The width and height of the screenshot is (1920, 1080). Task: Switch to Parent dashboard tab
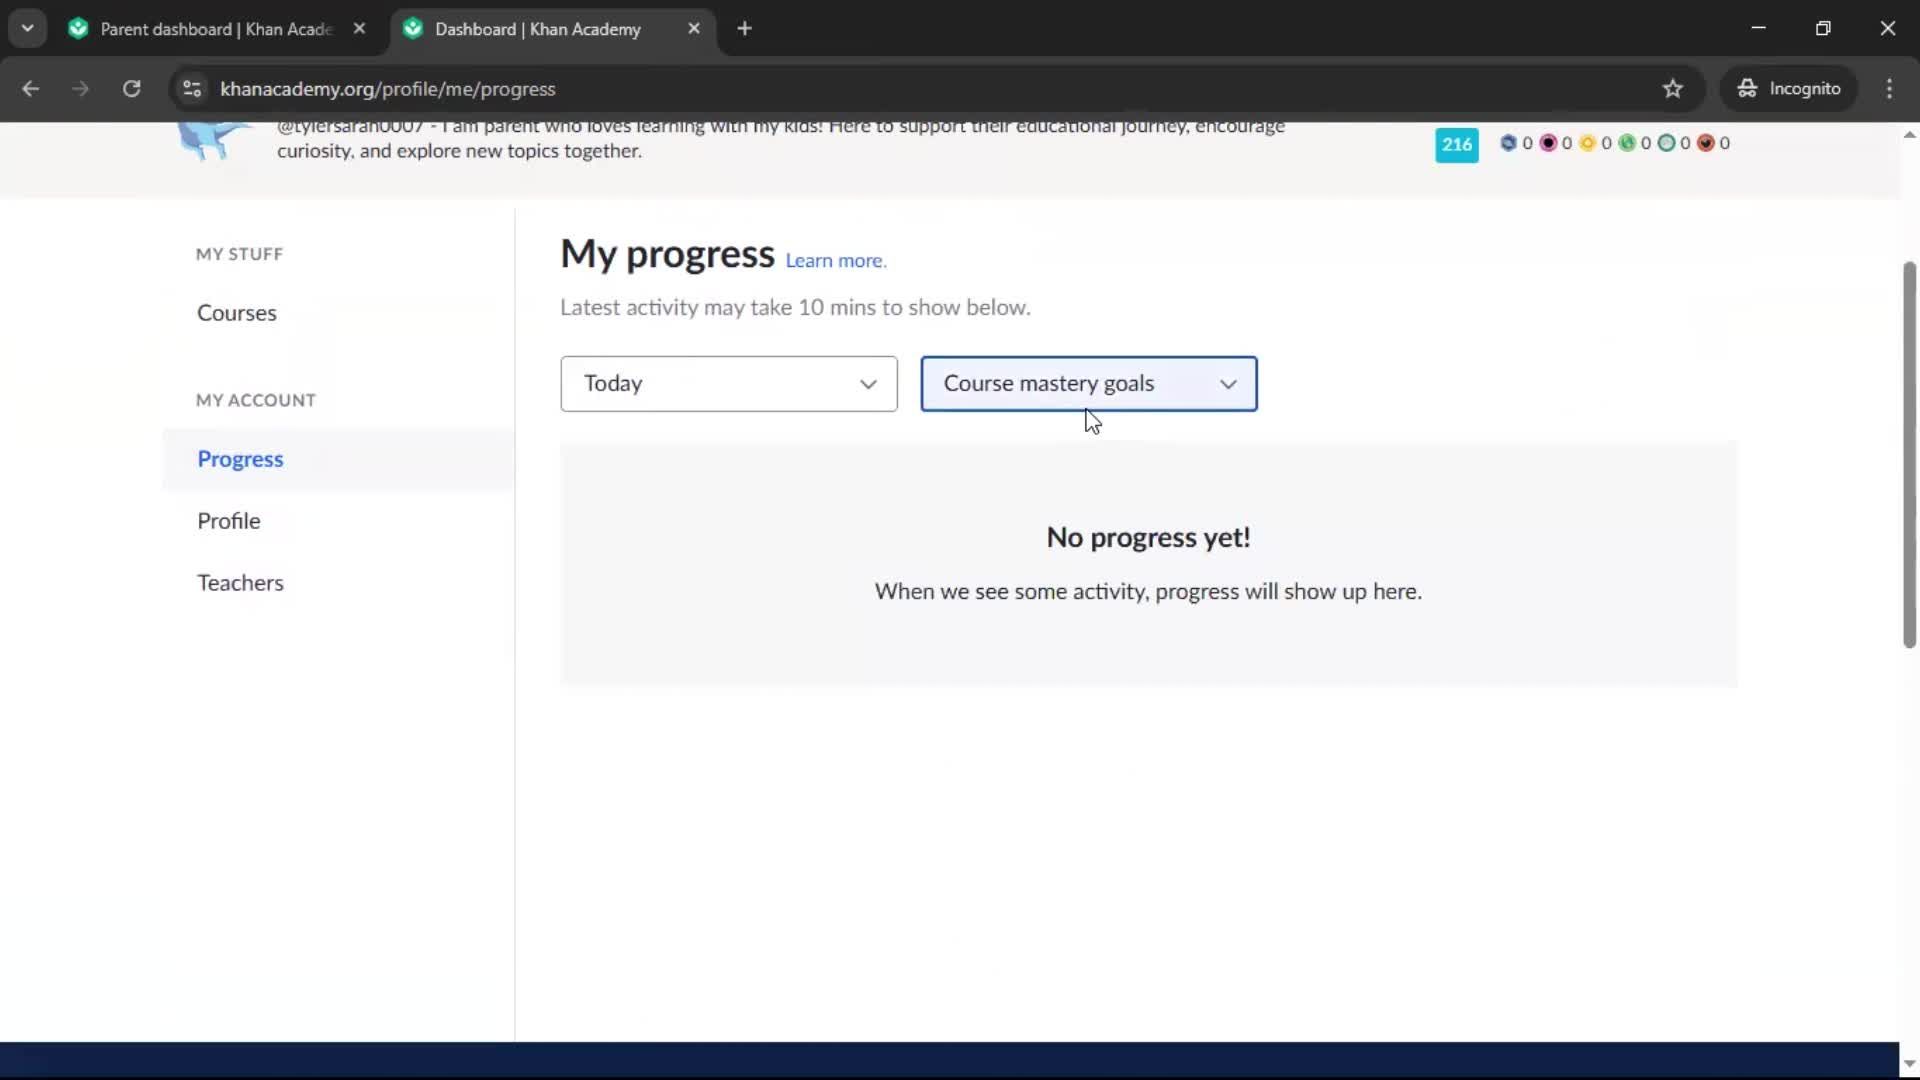(217, 29)
